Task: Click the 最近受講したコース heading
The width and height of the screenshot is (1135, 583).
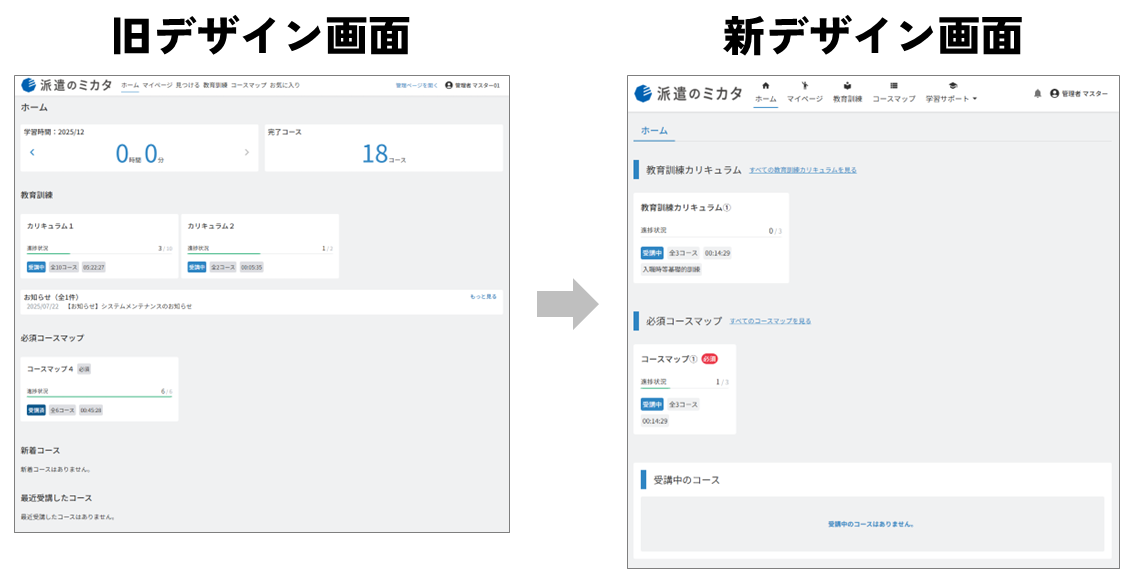Action: point(56,498)
